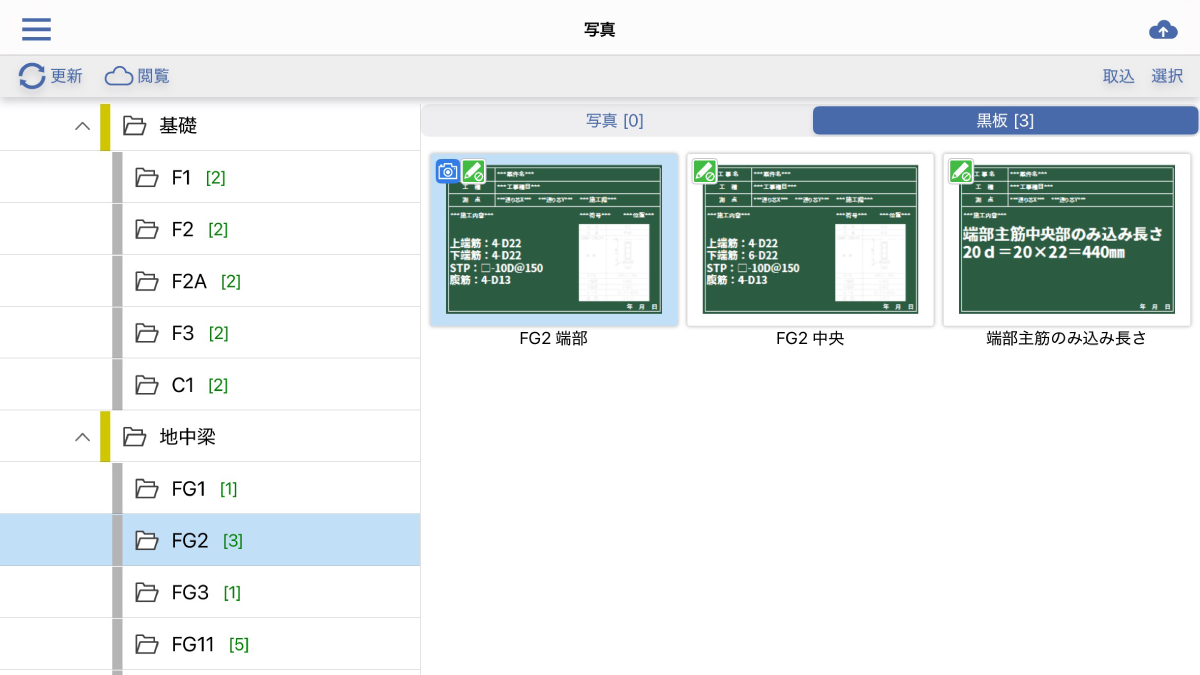Screen dimensions: 1200x675
Task: Click the cloud browse (閲覧) icon
Action: (x=119, y=76)
